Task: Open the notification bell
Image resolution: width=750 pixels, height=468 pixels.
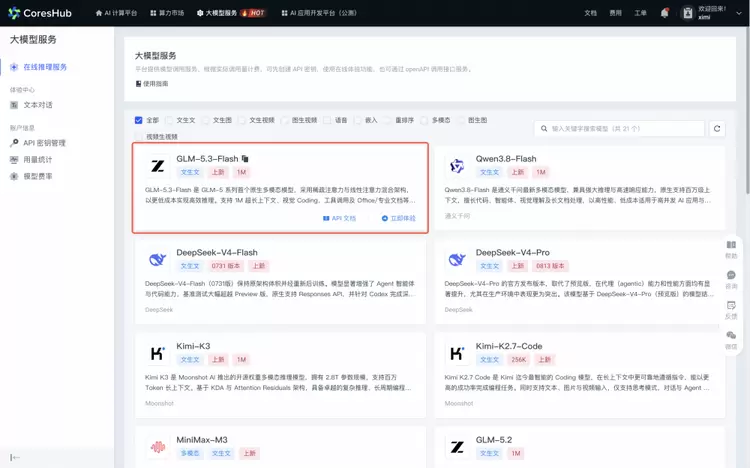Action: (664, 13)
